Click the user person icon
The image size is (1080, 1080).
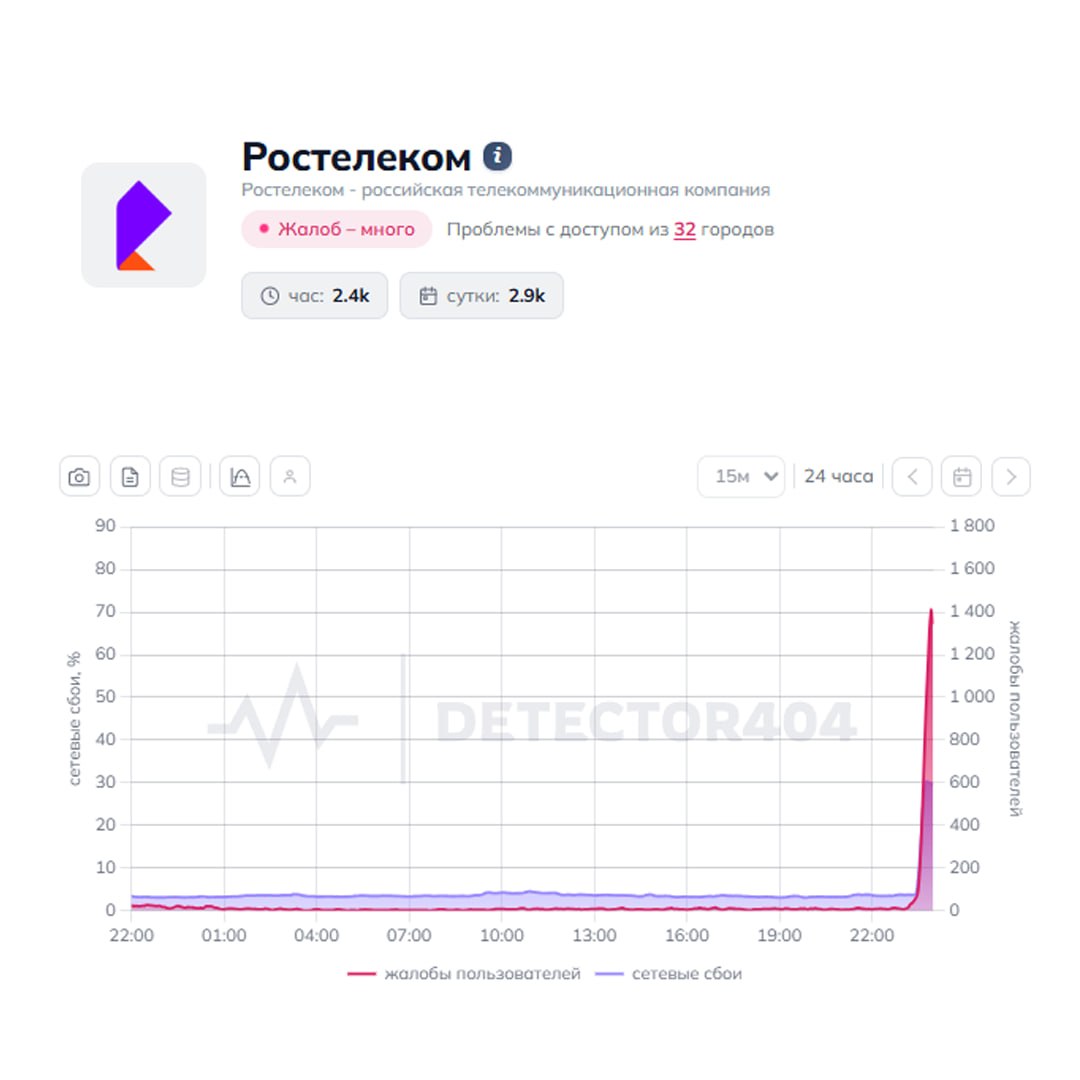290,477
